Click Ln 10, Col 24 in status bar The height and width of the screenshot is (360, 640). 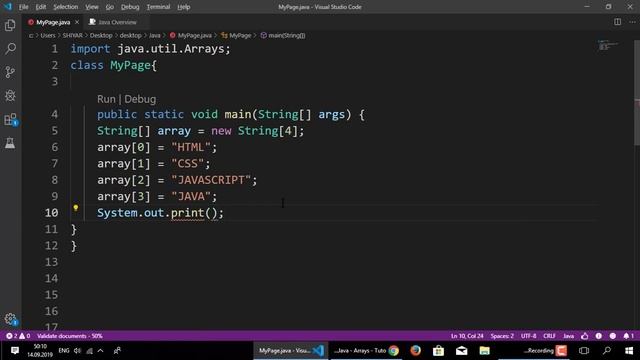467,336
